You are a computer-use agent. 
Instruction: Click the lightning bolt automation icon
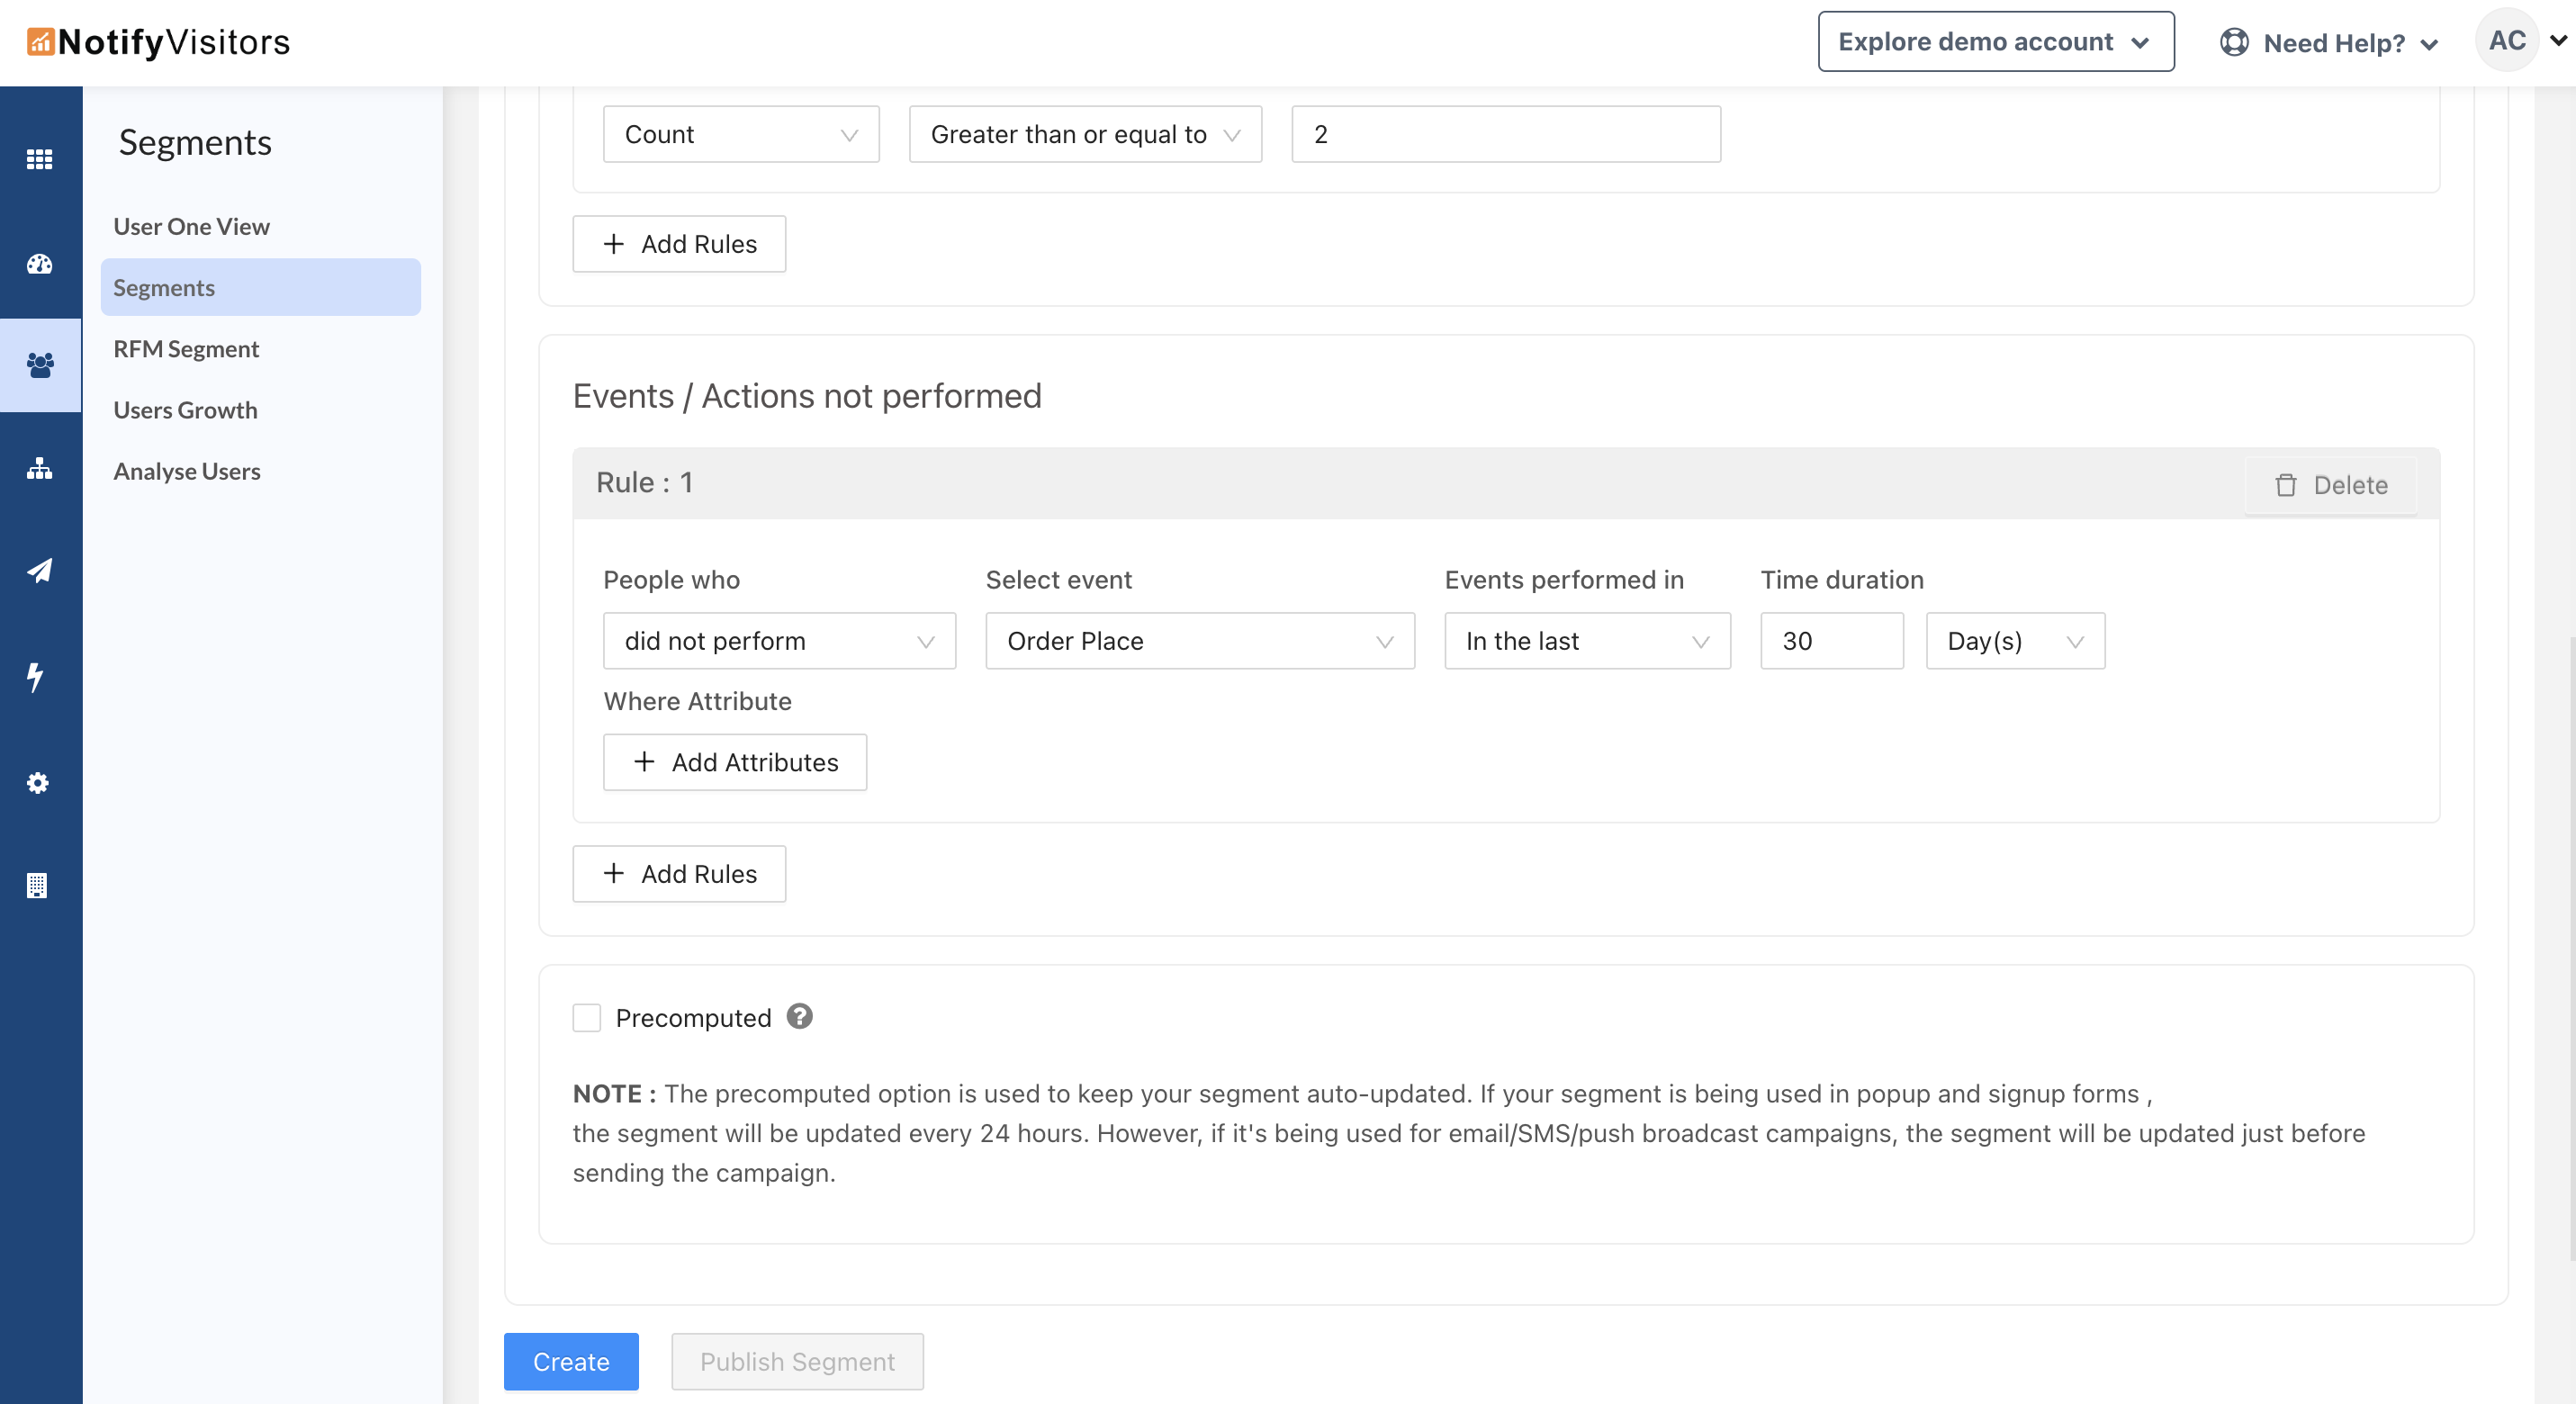36,677
